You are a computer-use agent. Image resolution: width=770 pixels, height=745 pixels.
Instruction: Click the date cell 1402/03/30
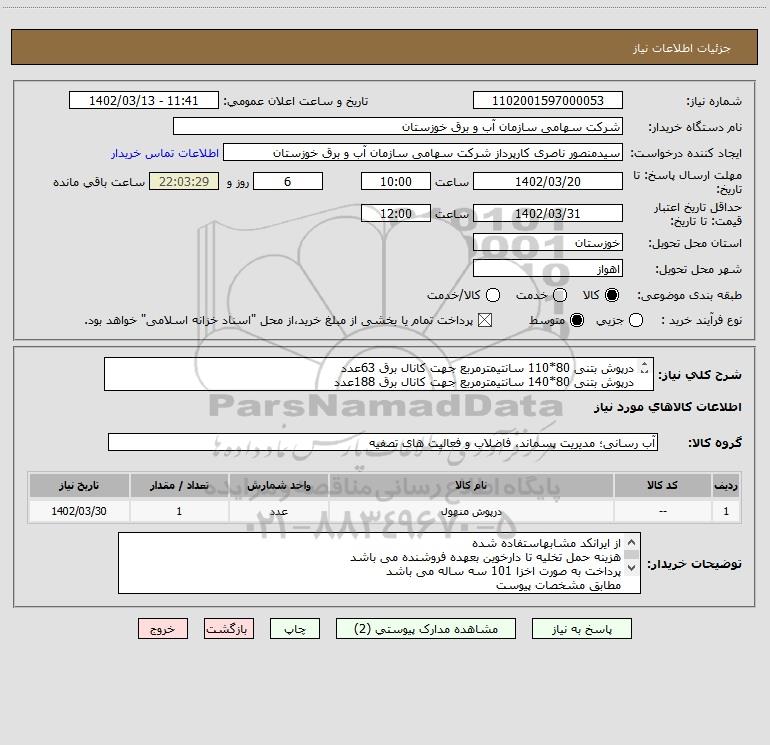[79, 511]
